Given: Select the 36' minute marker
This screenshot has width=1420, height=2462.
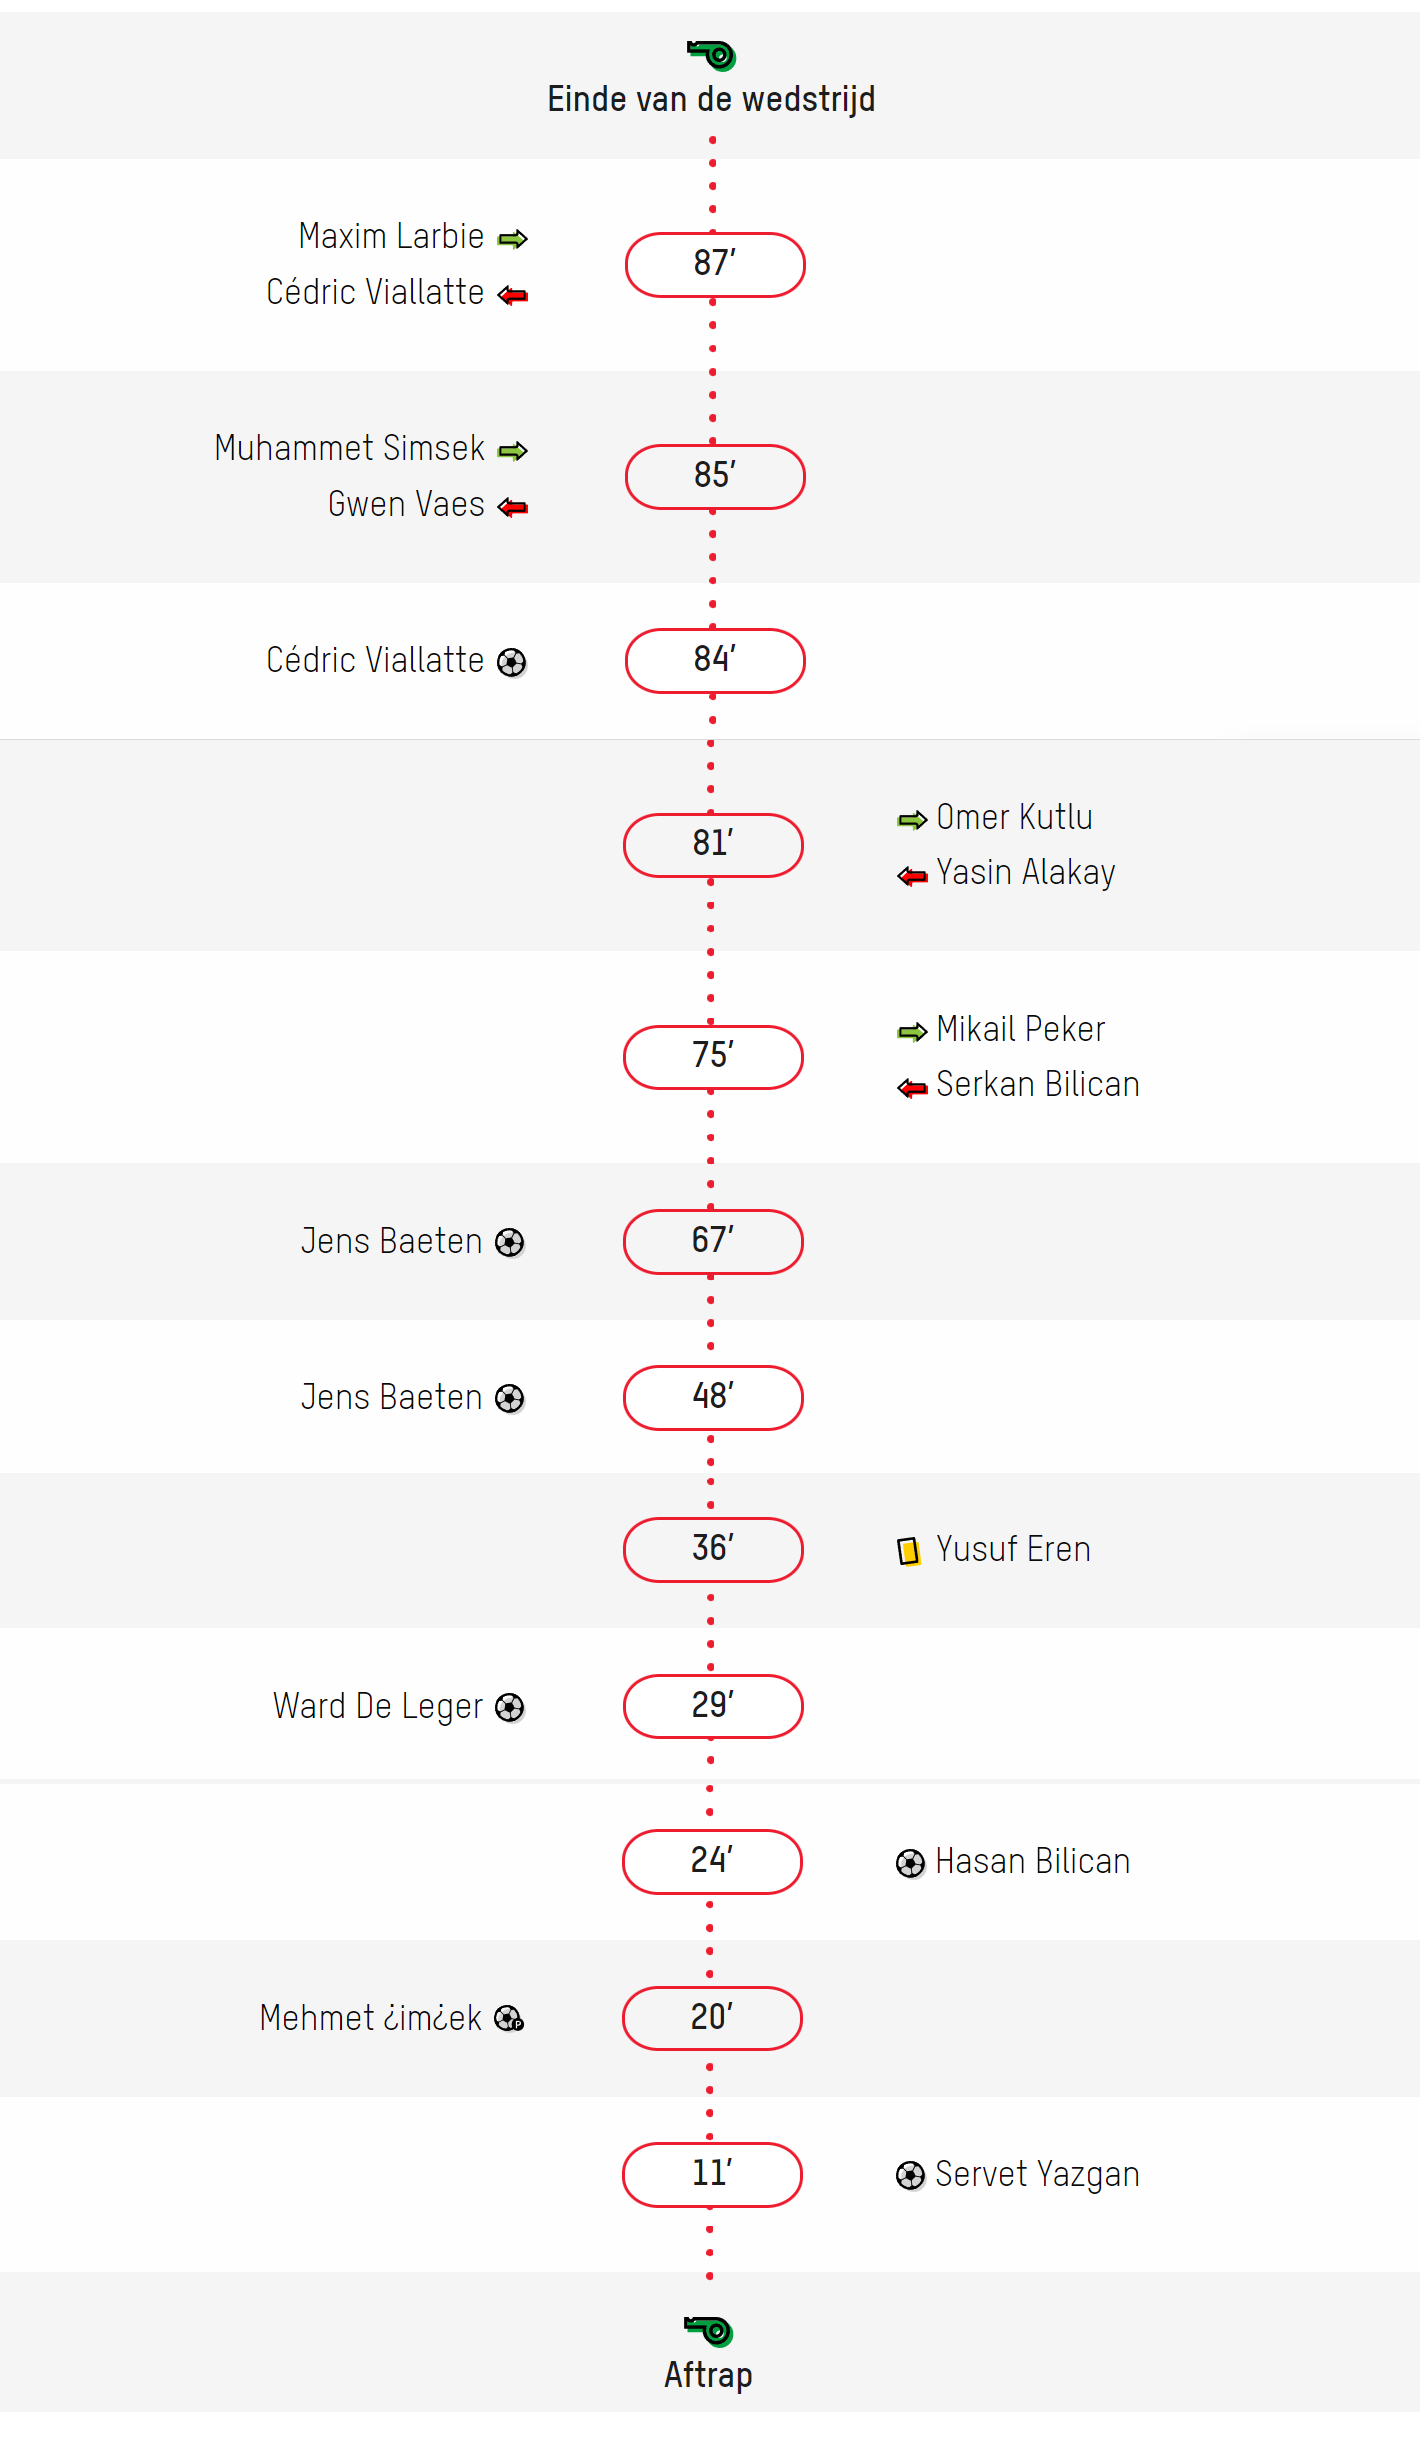Looking at the screenshot, I should click(x=713, y=1550).
